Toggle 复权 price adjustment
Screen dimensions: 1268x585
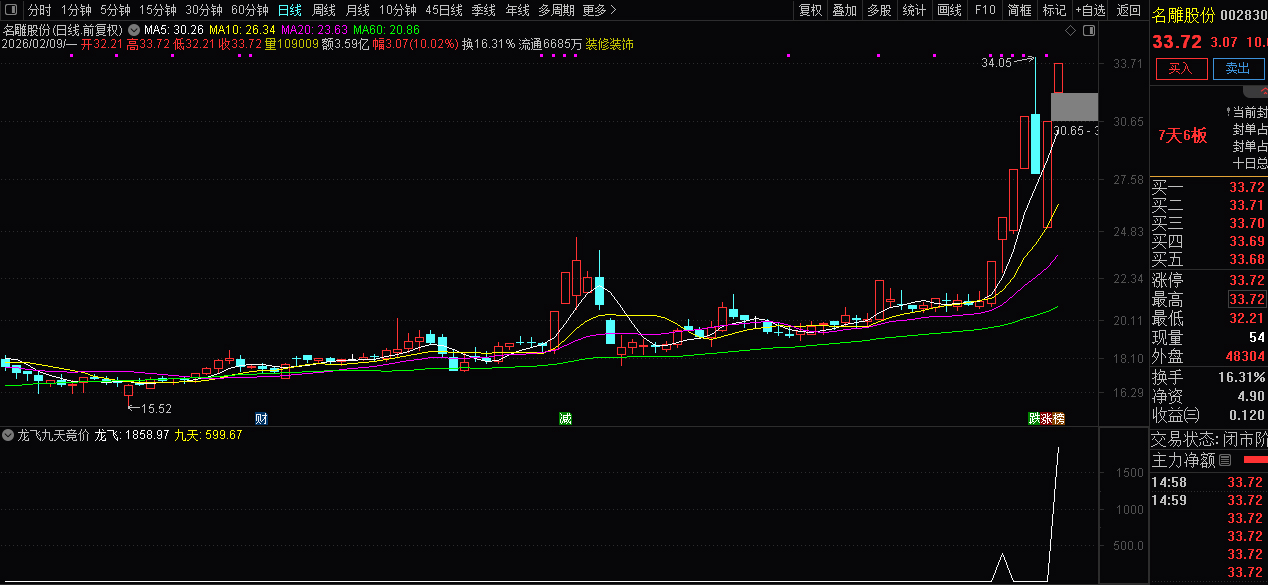(810, 10)
